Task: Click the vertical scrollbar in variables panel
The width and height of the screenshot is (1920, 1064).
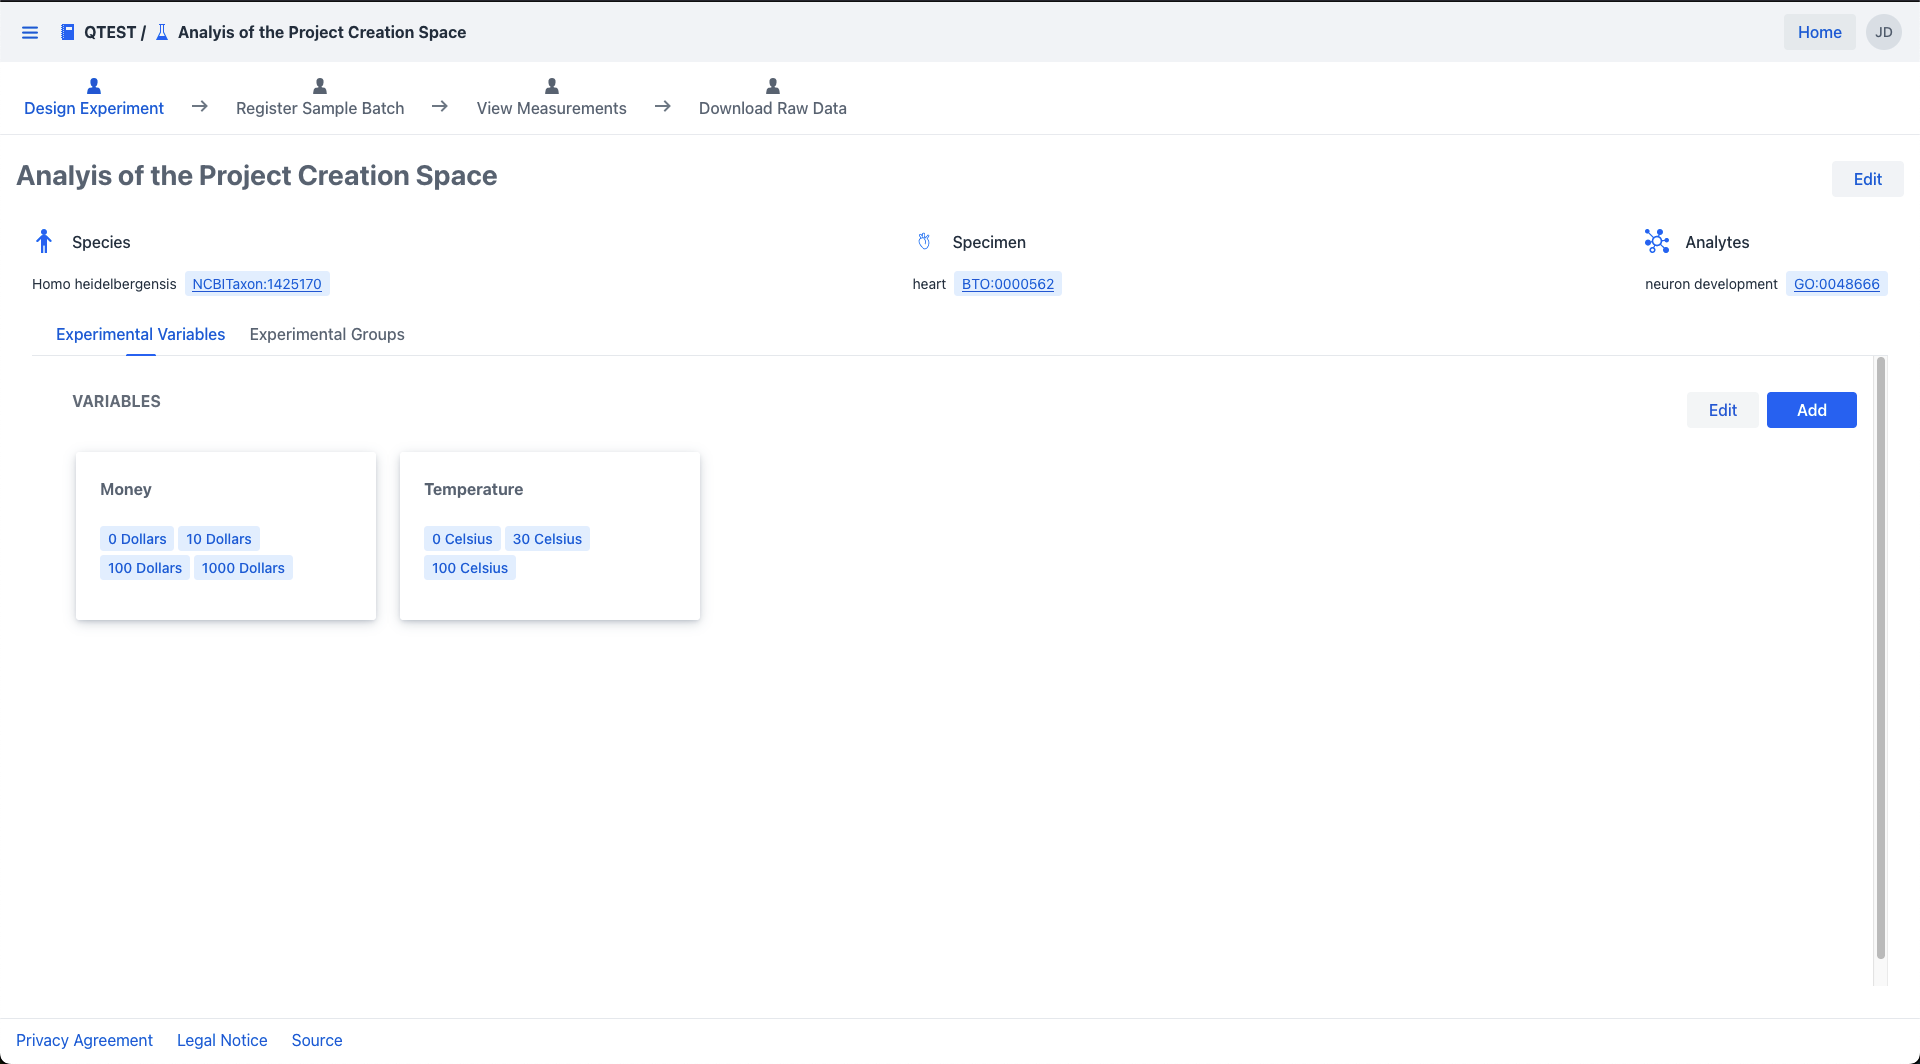Action: point(1880,660)
